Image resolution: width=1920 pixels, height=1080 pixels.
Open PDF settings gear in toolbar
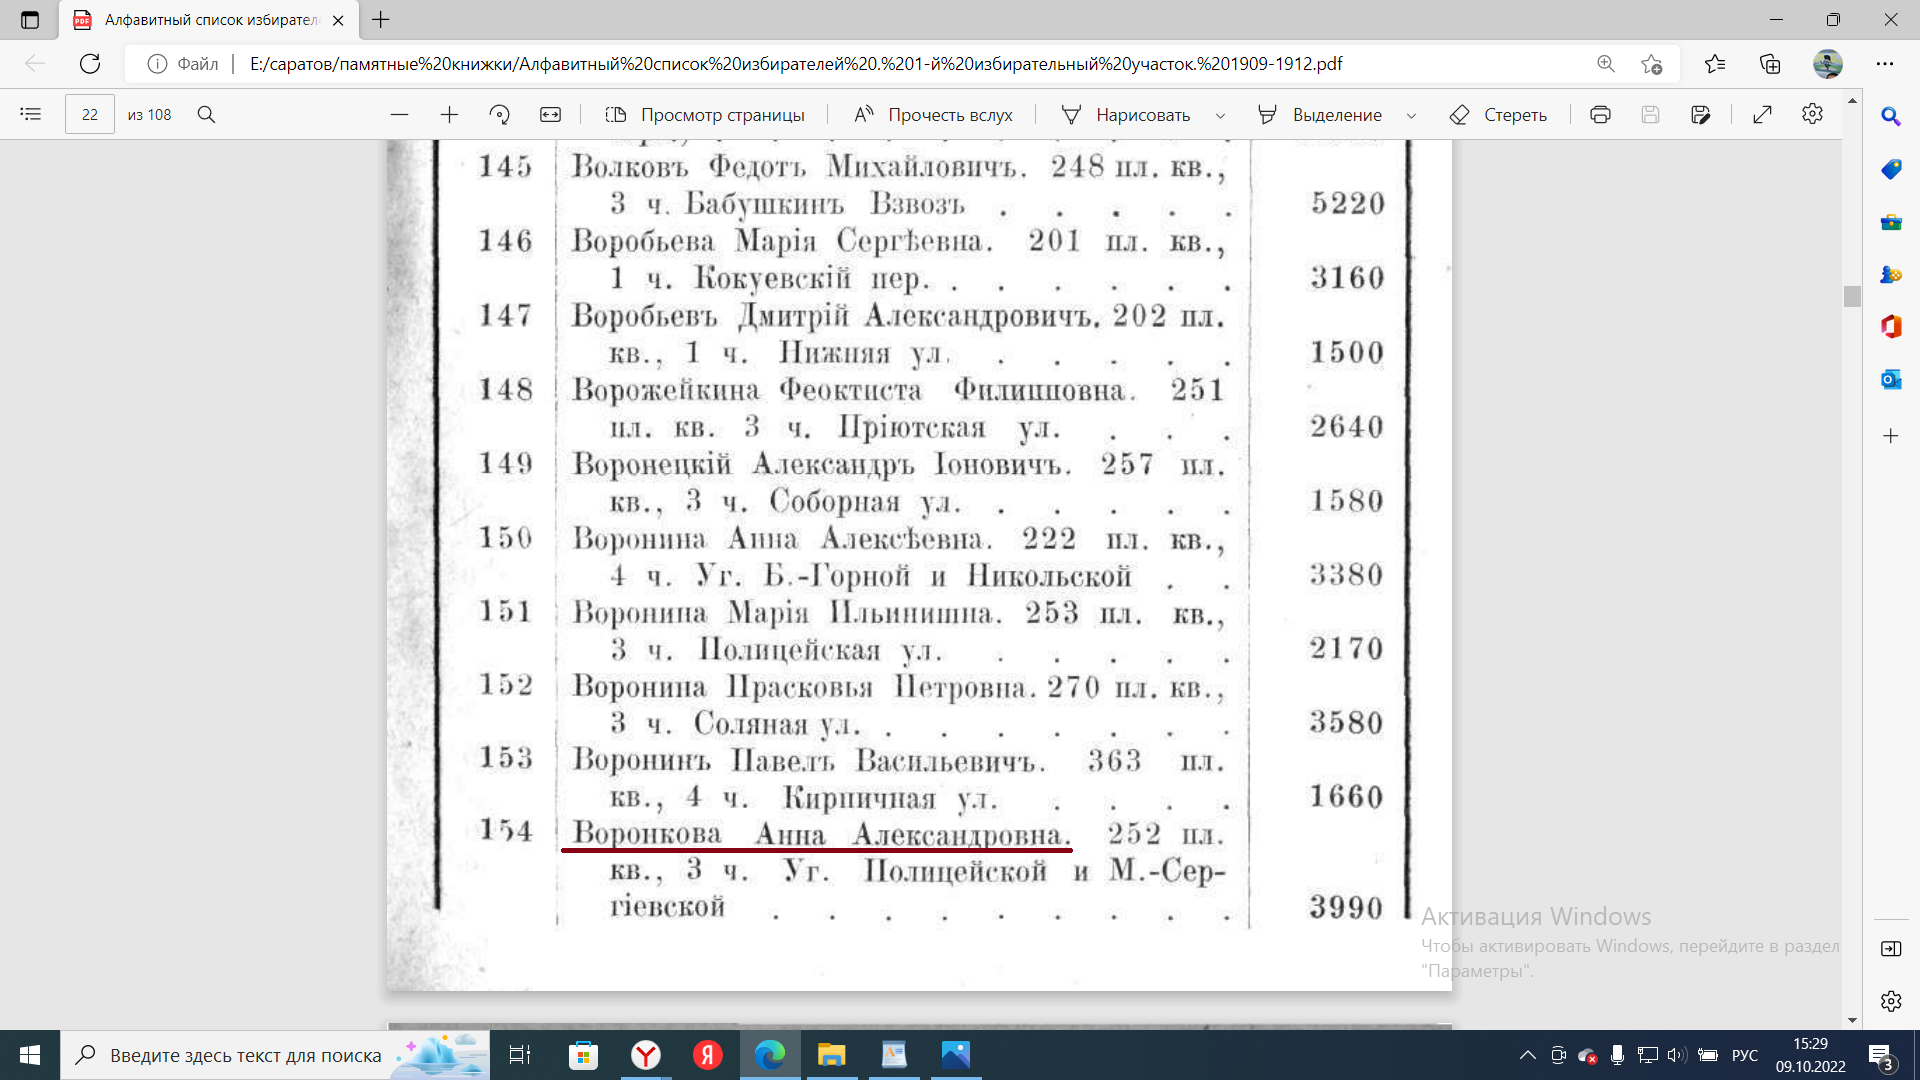coord(1812,115)
